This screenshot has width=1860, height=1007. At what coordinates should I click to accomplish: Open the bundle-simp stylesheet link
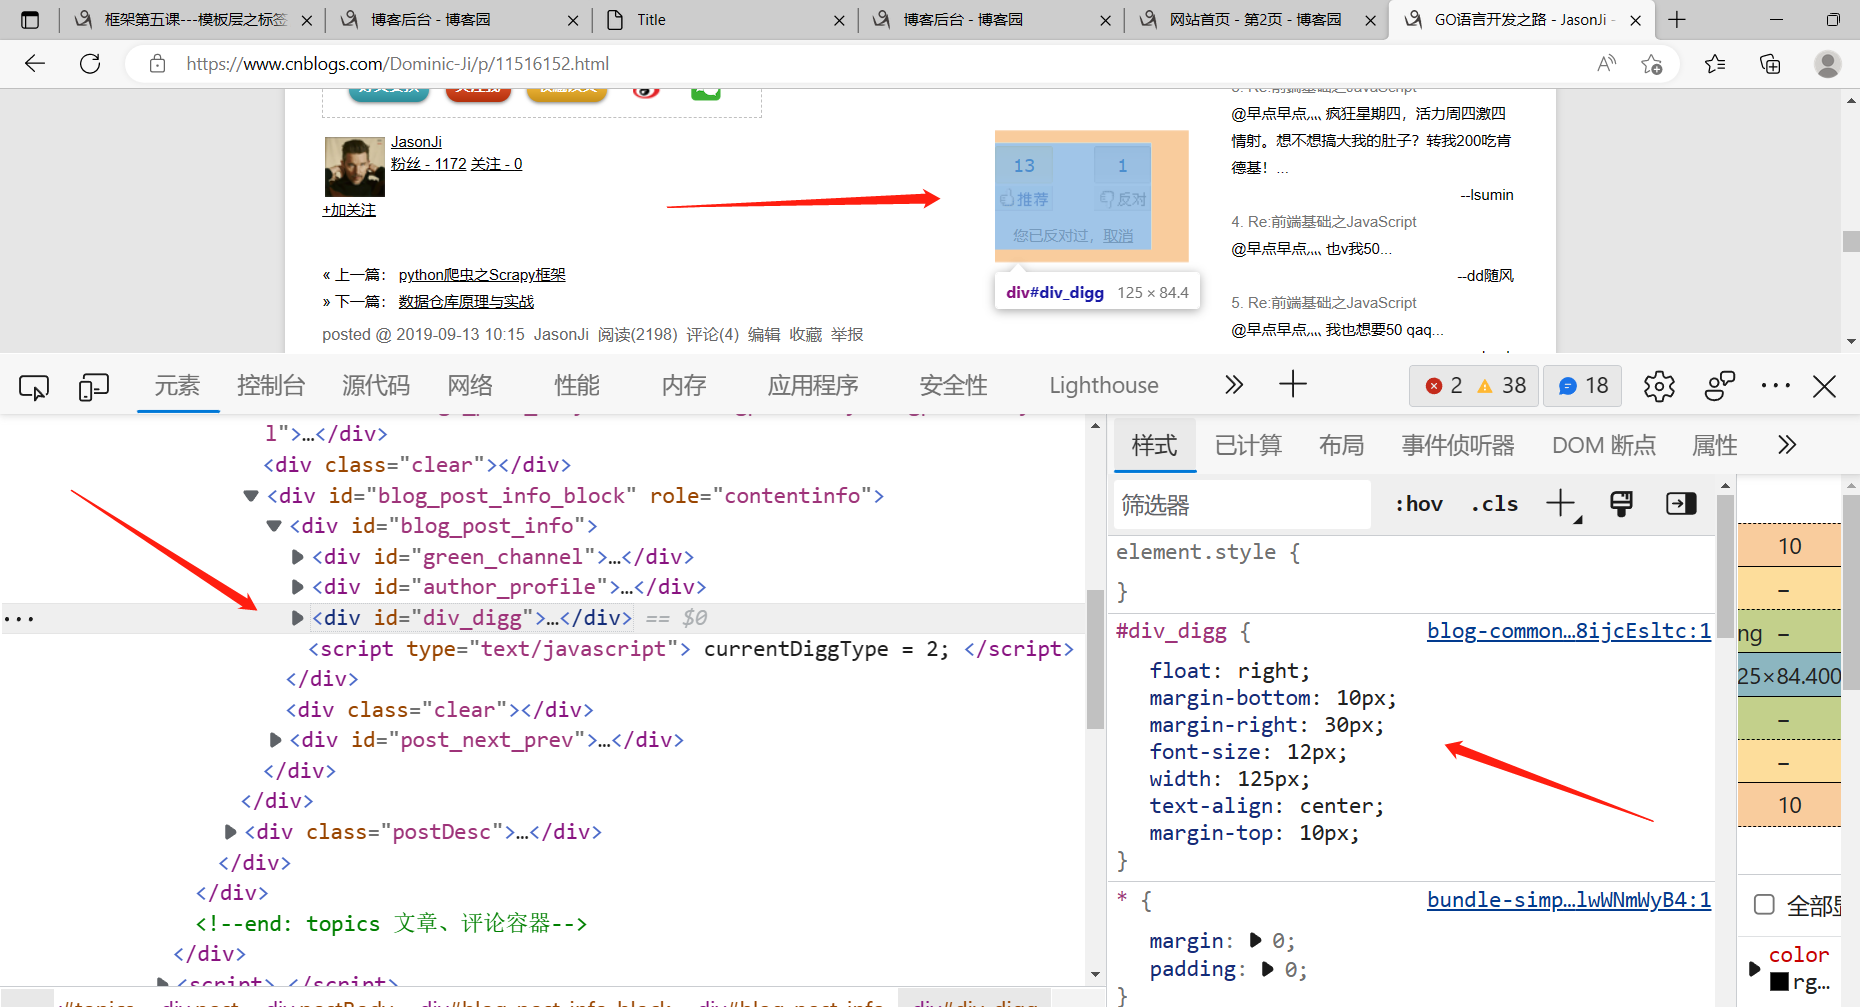tap(1569, 900)
